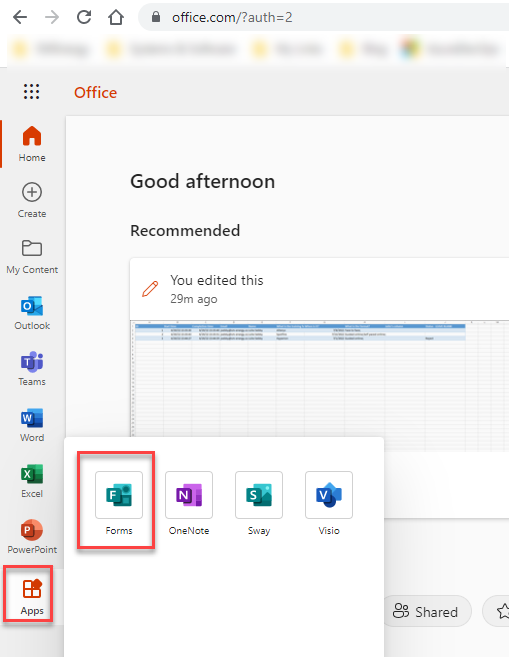This screenshot has height=657, width=509.
Task: Click the Office header title
Action: click(96, 93)
